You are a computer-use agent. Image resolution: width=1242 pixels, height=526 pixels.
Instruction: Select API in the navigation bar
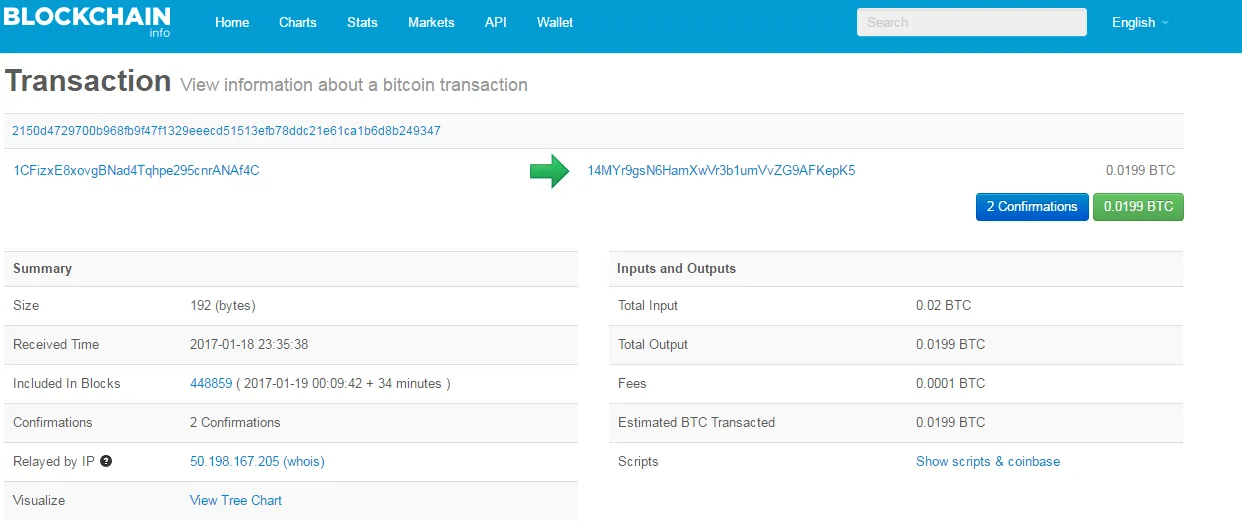tap(496, 22)
